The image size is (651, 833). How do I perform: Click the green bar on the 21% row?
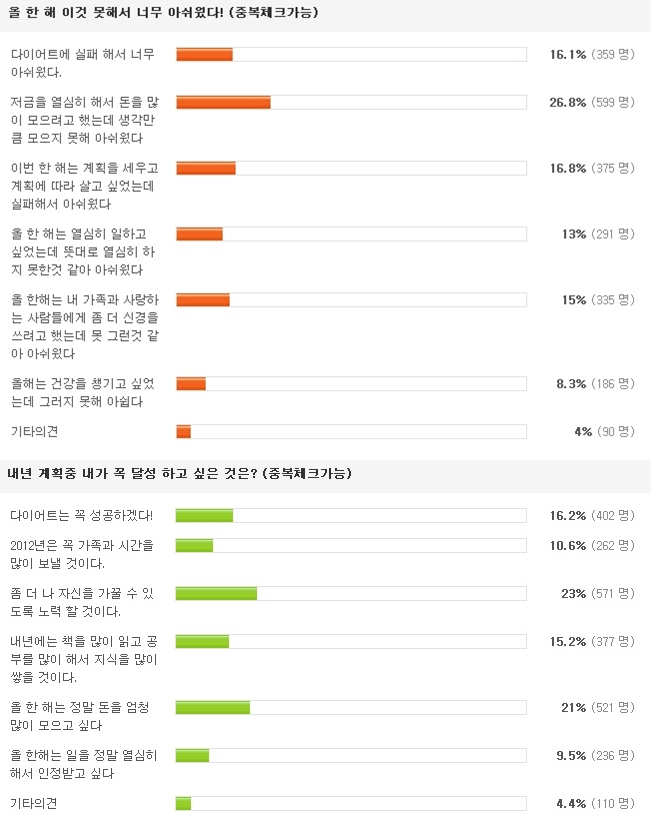point(212,708)
